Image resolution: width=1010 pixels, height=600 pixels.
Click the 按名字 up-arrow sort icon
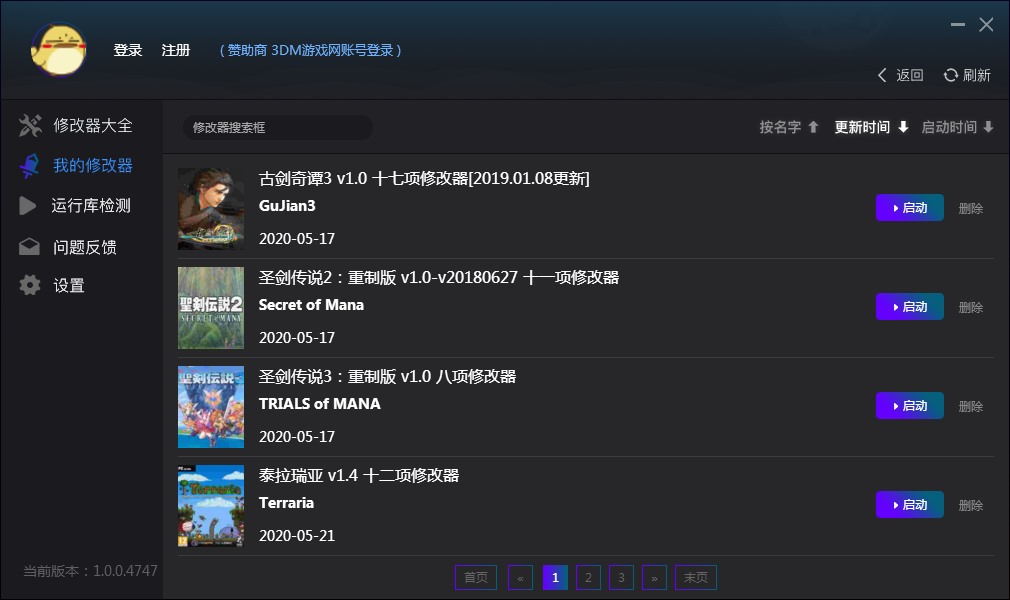(814, 127)
